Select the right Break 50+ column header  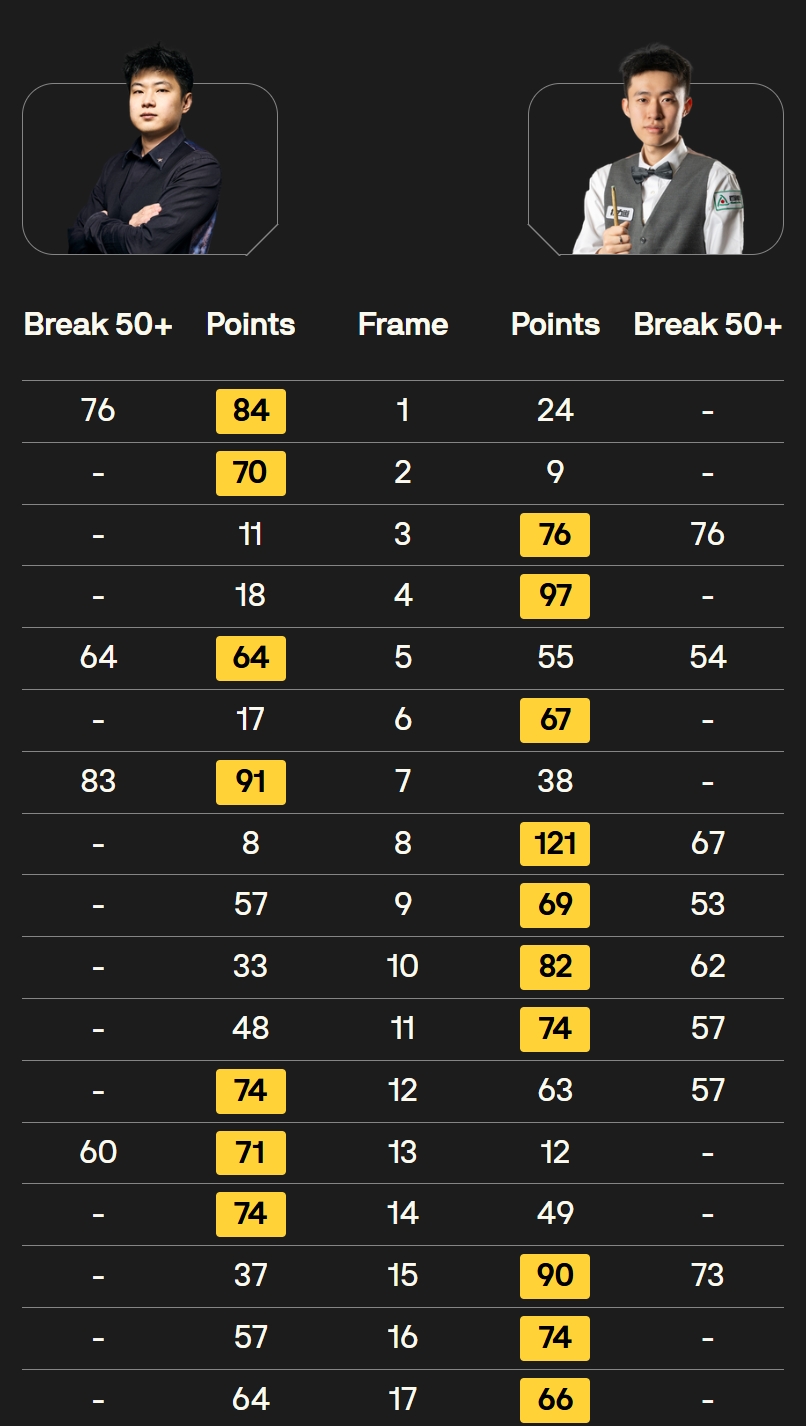tap(707, 324)
